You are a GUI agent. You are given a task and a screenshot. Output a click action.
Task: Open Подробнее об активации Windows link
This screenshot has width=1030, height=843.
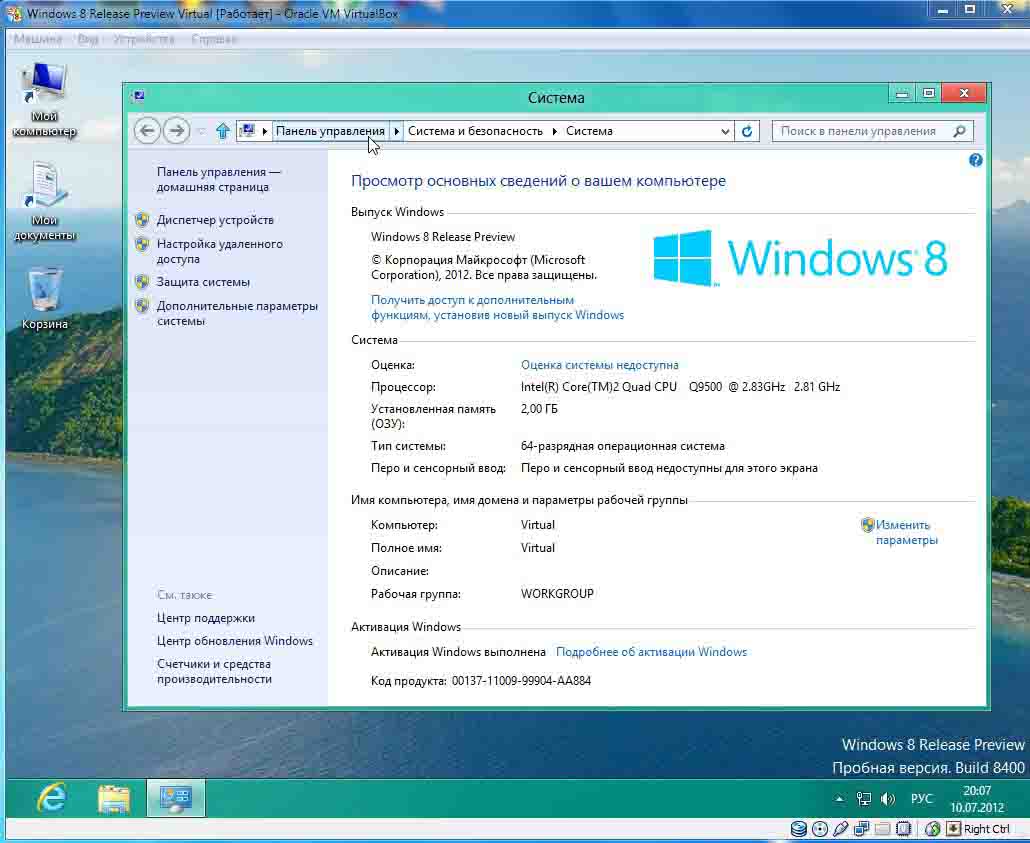click(x=651, y=652)
